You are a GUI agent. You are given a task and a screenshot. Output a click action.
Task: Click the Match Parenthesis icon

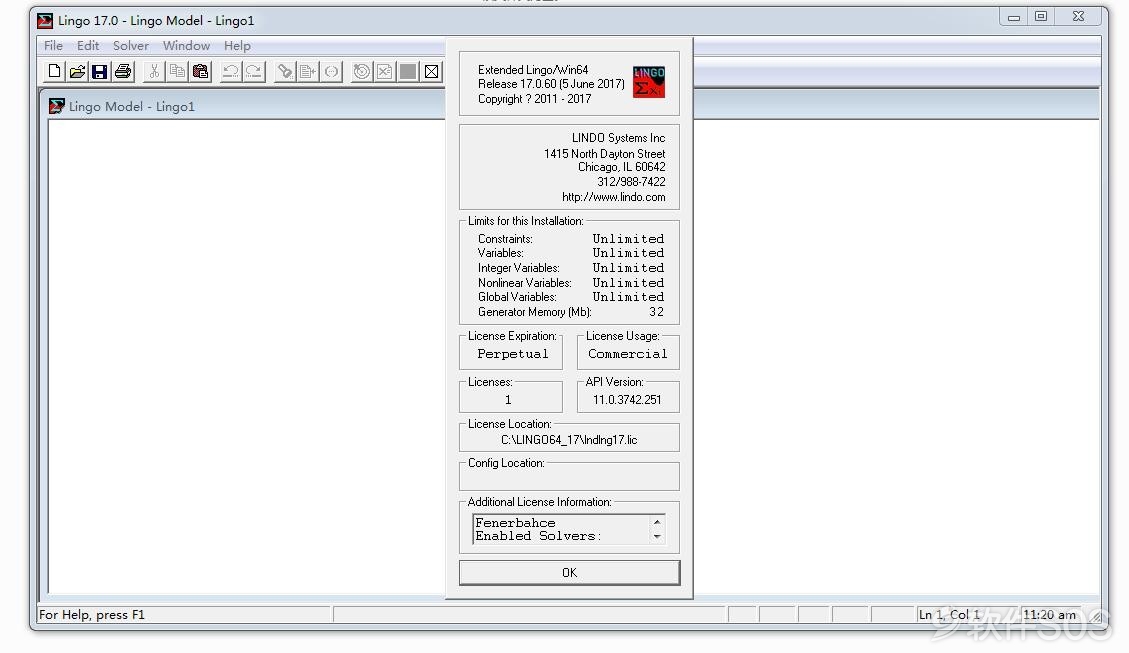tap(331, 71)
